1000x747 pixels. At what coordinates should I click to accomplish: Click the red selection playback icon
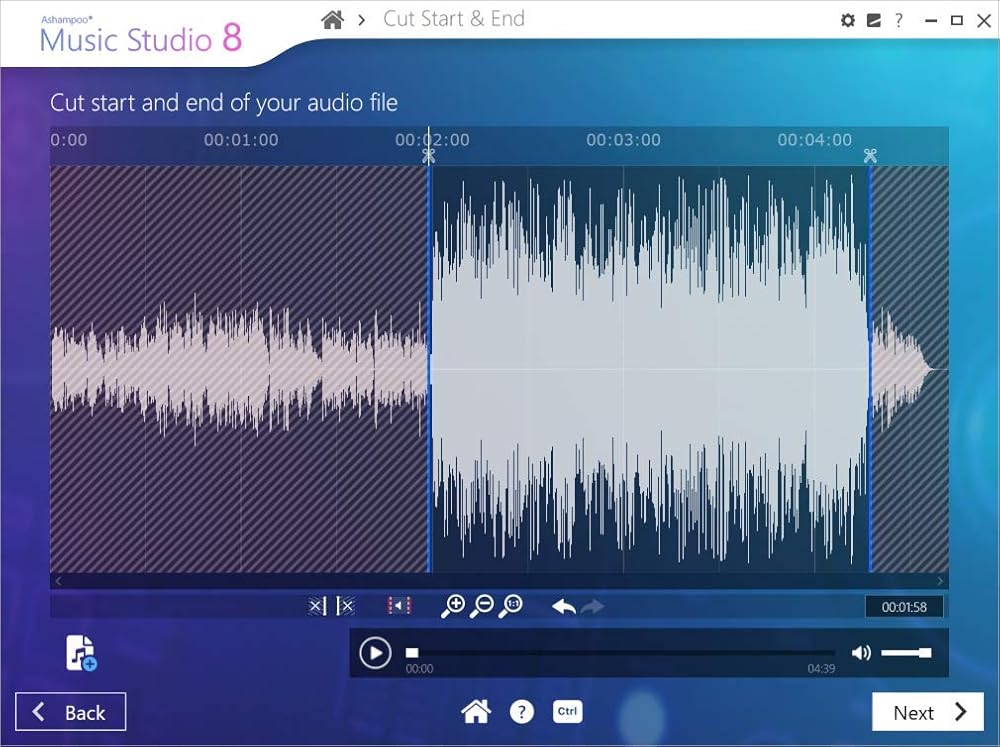point(399,606)
